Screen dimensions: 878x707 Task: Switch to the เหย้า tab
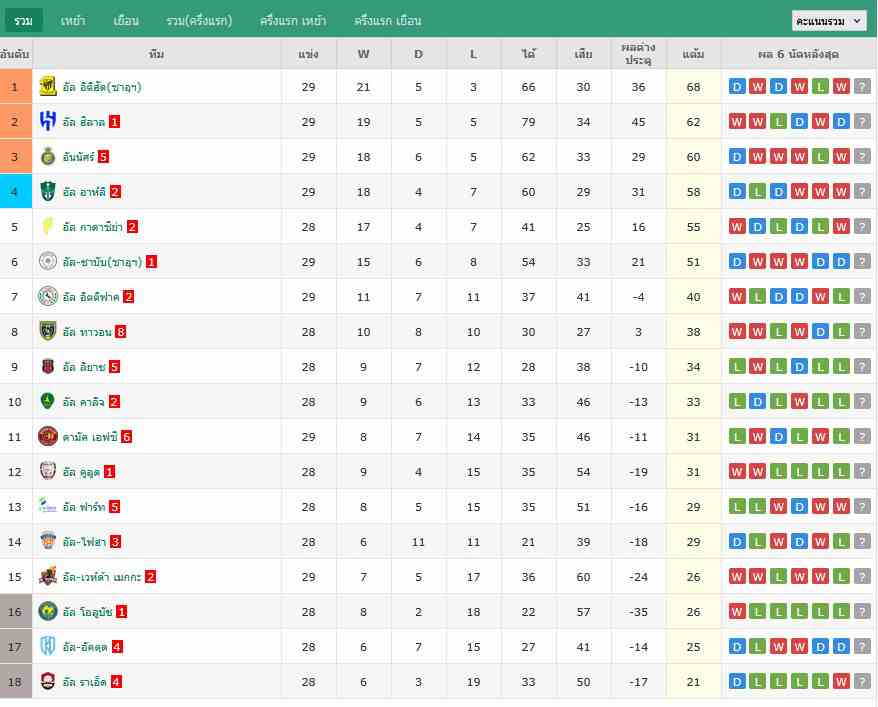[x=73, y=21]
